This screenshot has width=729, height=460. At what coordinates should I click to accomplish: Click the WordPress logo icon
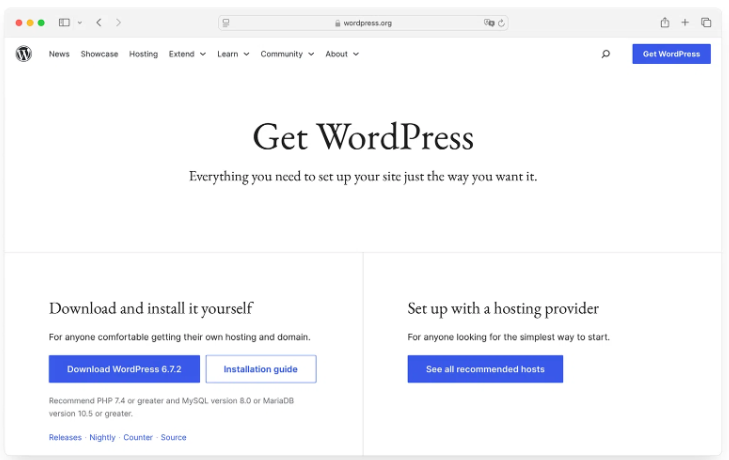click(x=24, y=54)
